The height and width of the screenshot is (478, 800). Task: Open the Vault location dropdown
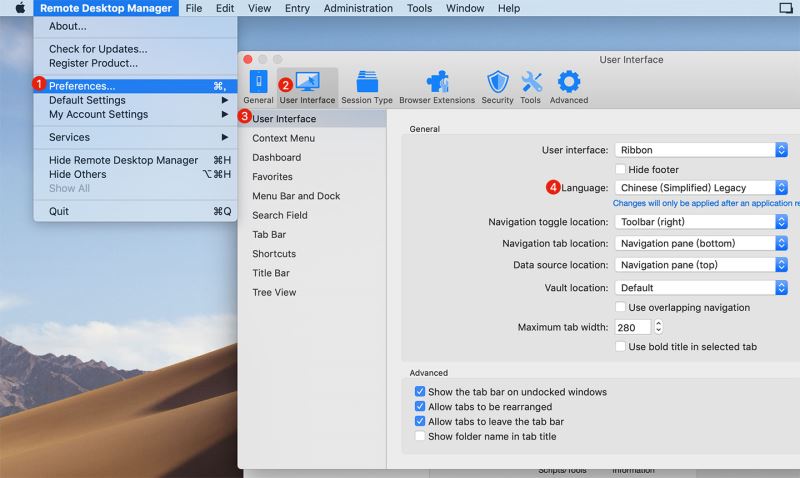click(x=701, y=288)
